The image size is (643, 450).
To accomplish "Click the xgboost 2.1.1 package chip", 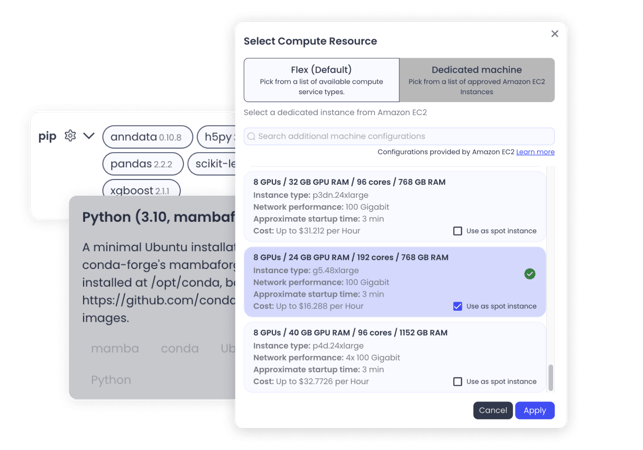I will [x=140, y=190].
